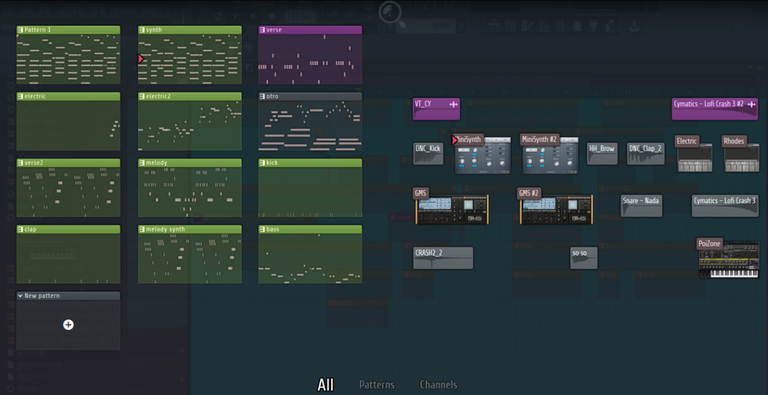This screenshot has width=768, height=395.
Task: Switch to the Patterns tab
Action: [x=377, y=385]
